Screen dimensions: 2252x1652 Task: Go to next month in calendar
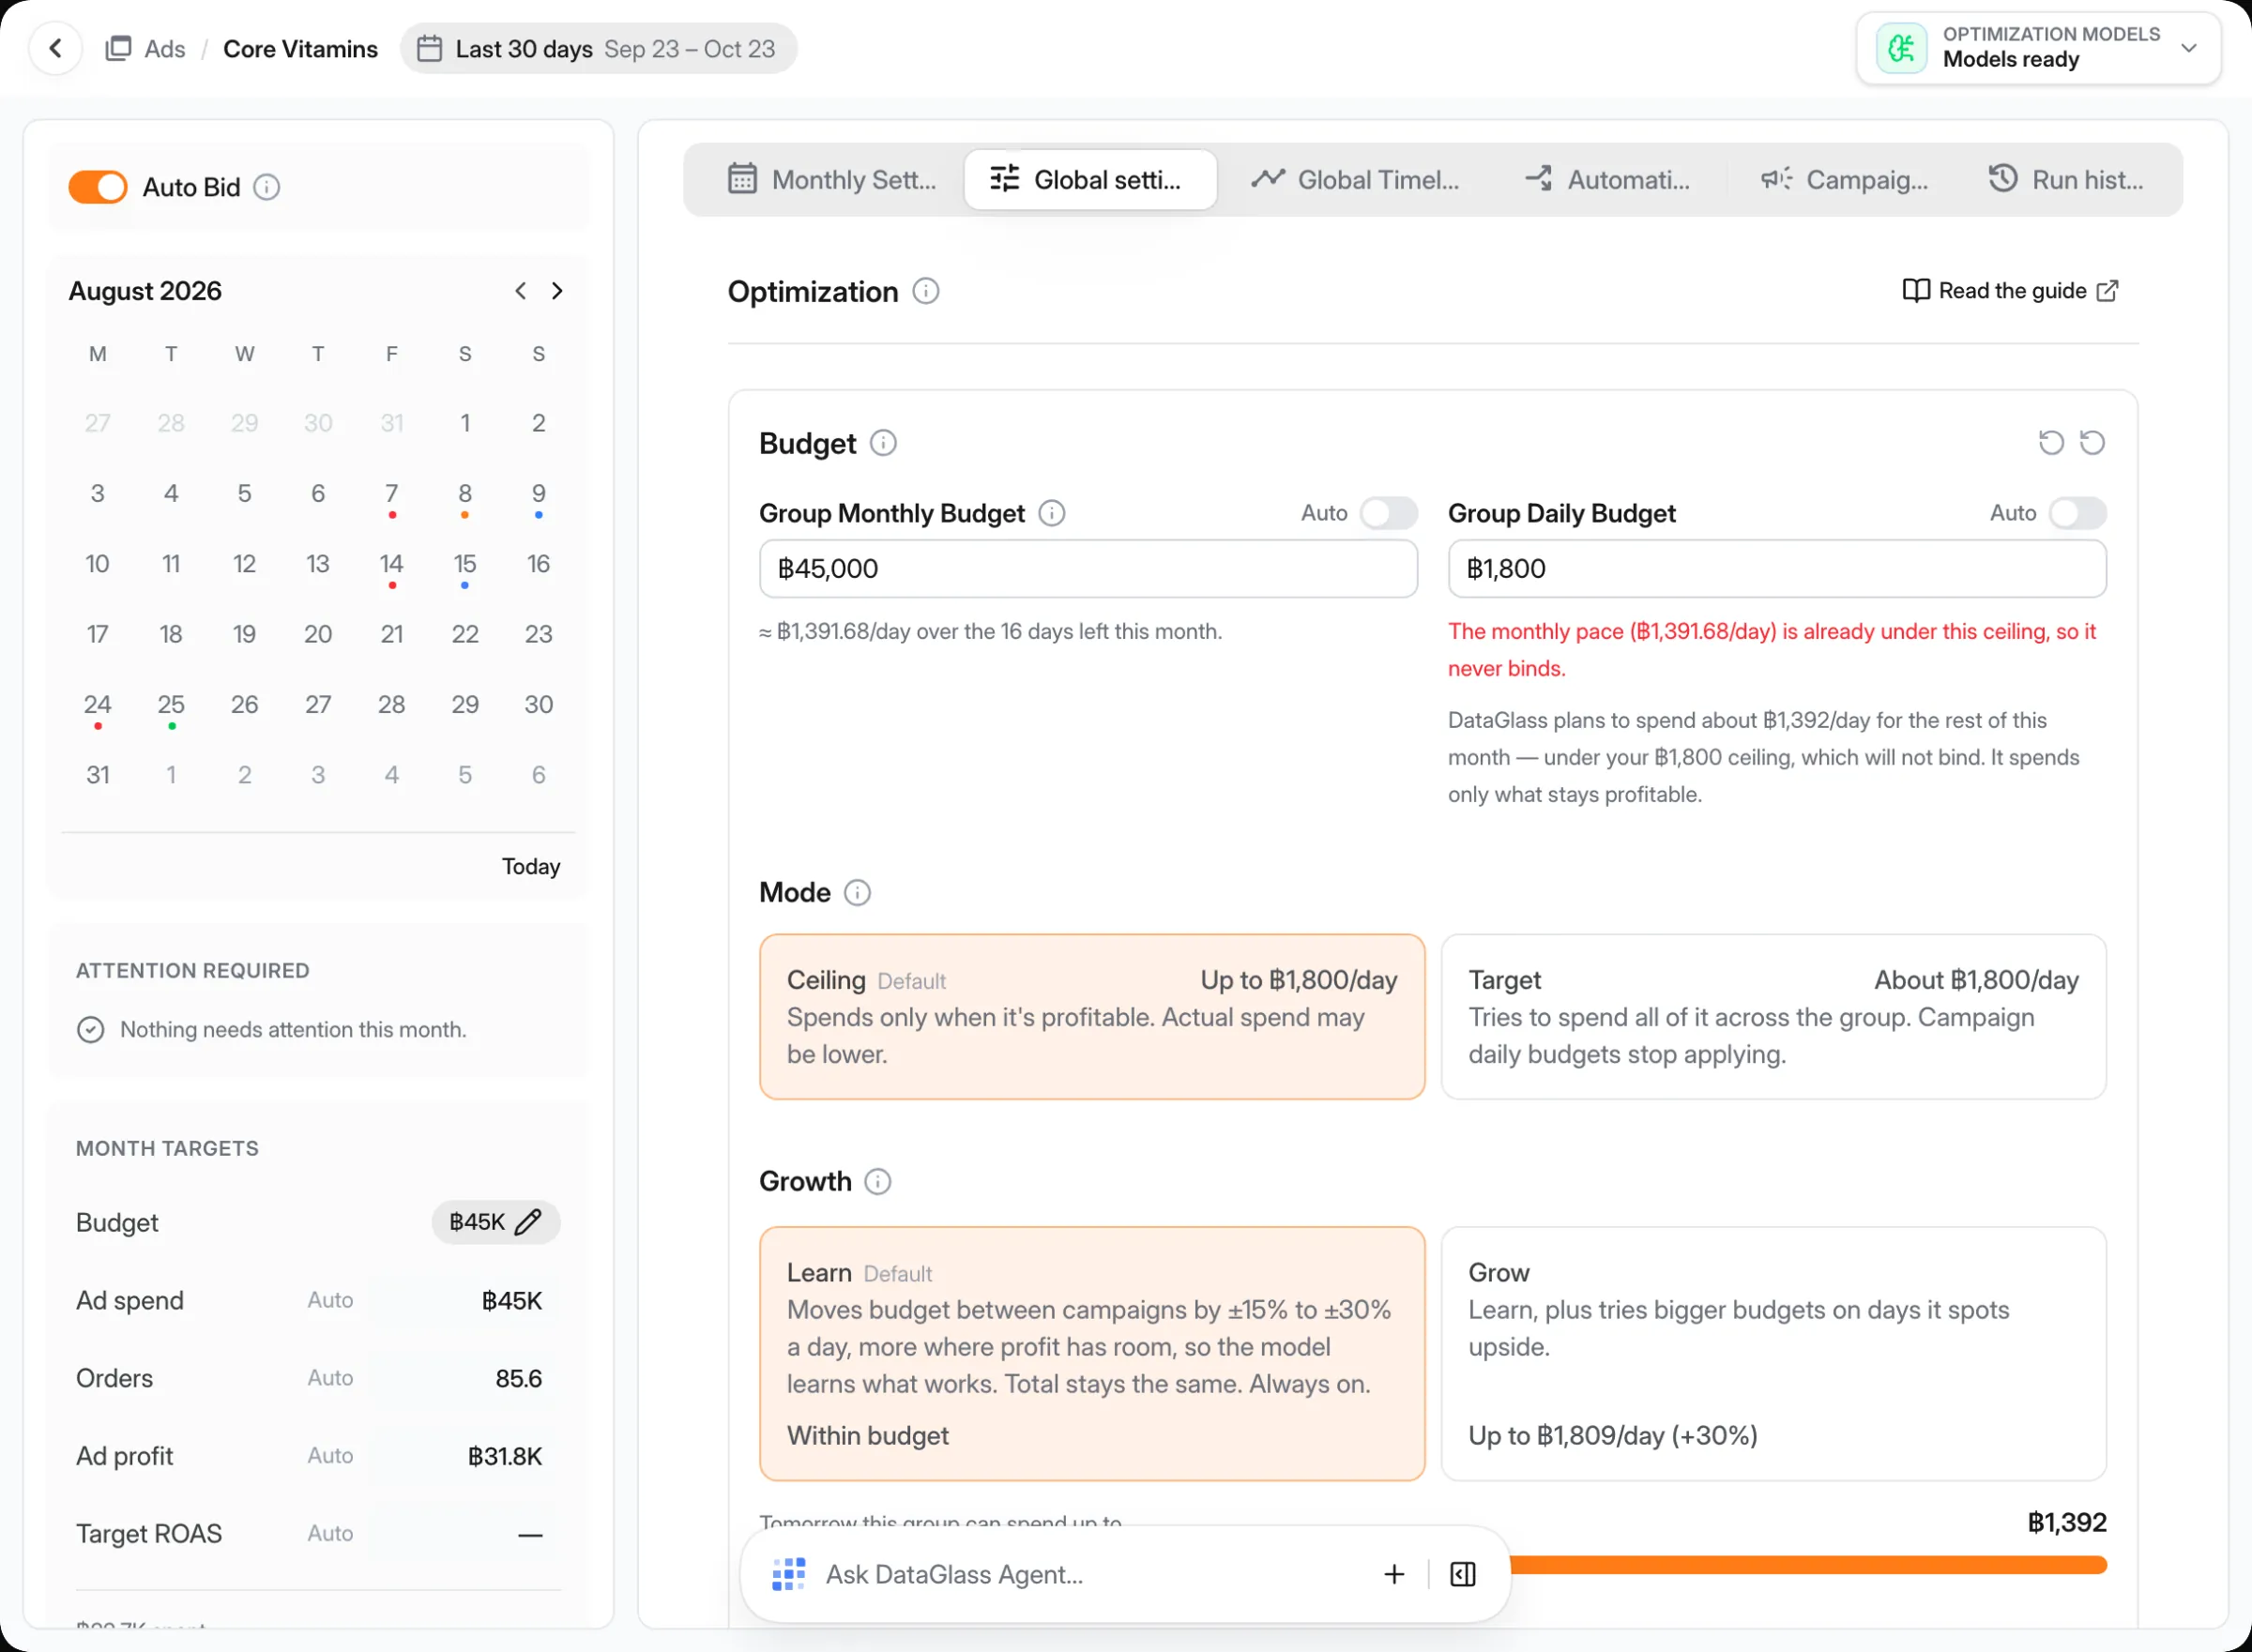[557, 291]
